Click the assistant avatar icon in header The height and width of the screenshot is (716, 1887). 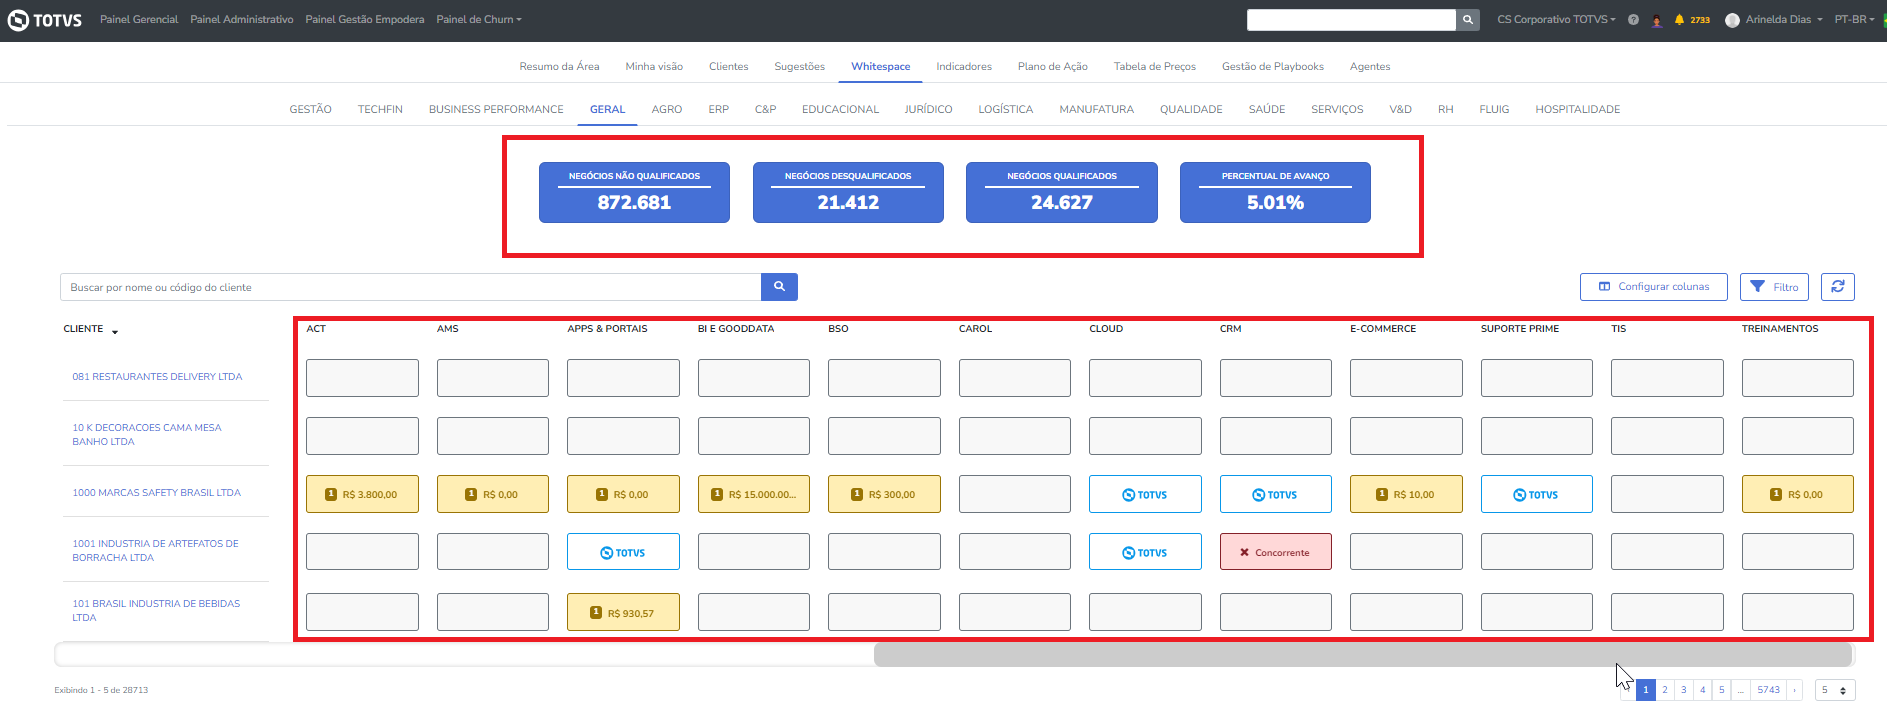coord(1657,20)
